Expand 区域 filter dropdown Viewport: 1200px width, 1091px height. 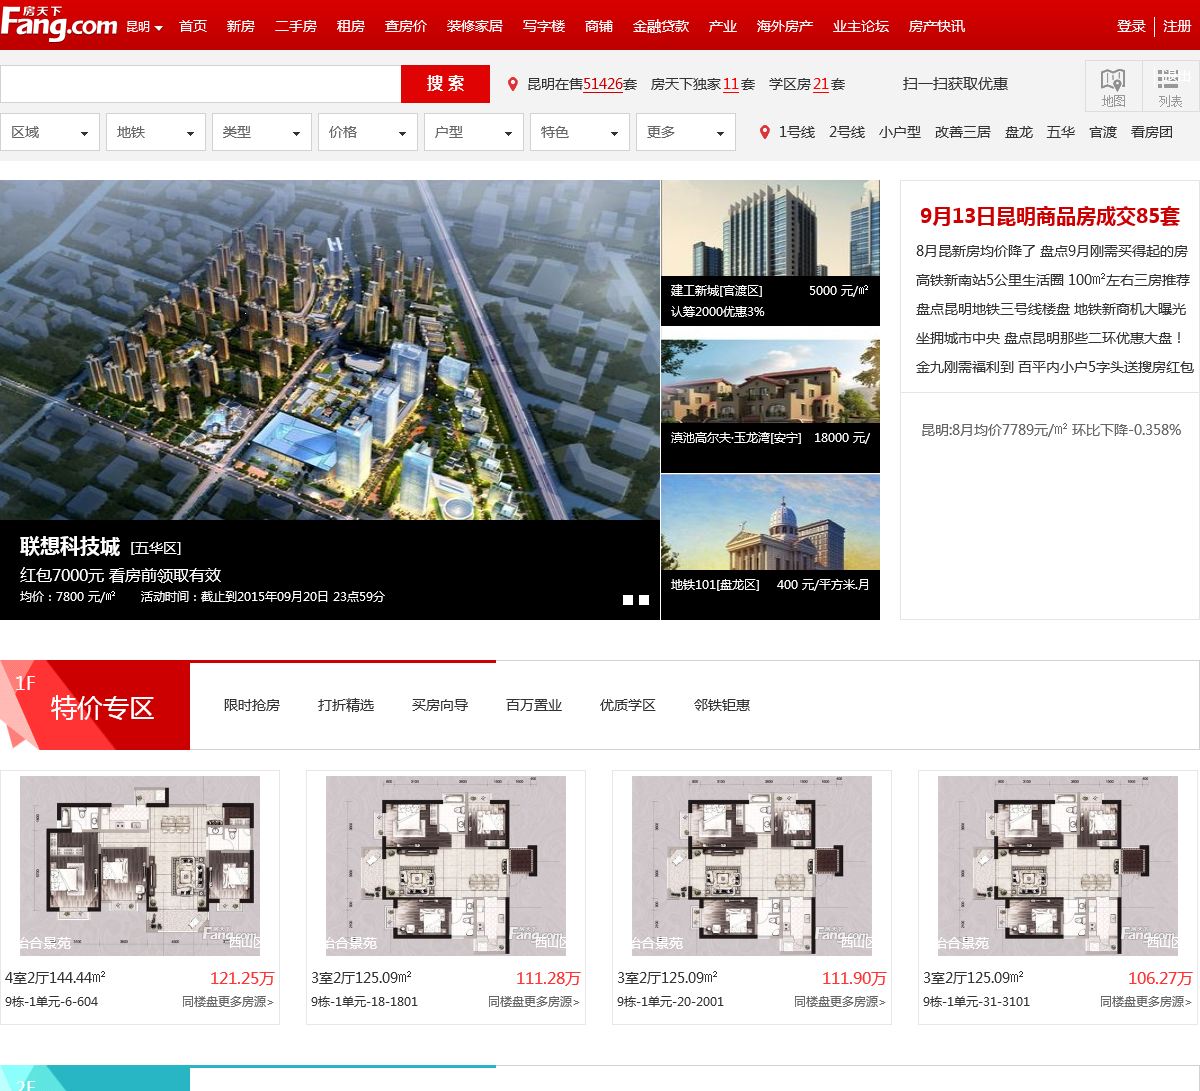pyautogui.click(x=50, y=132)
